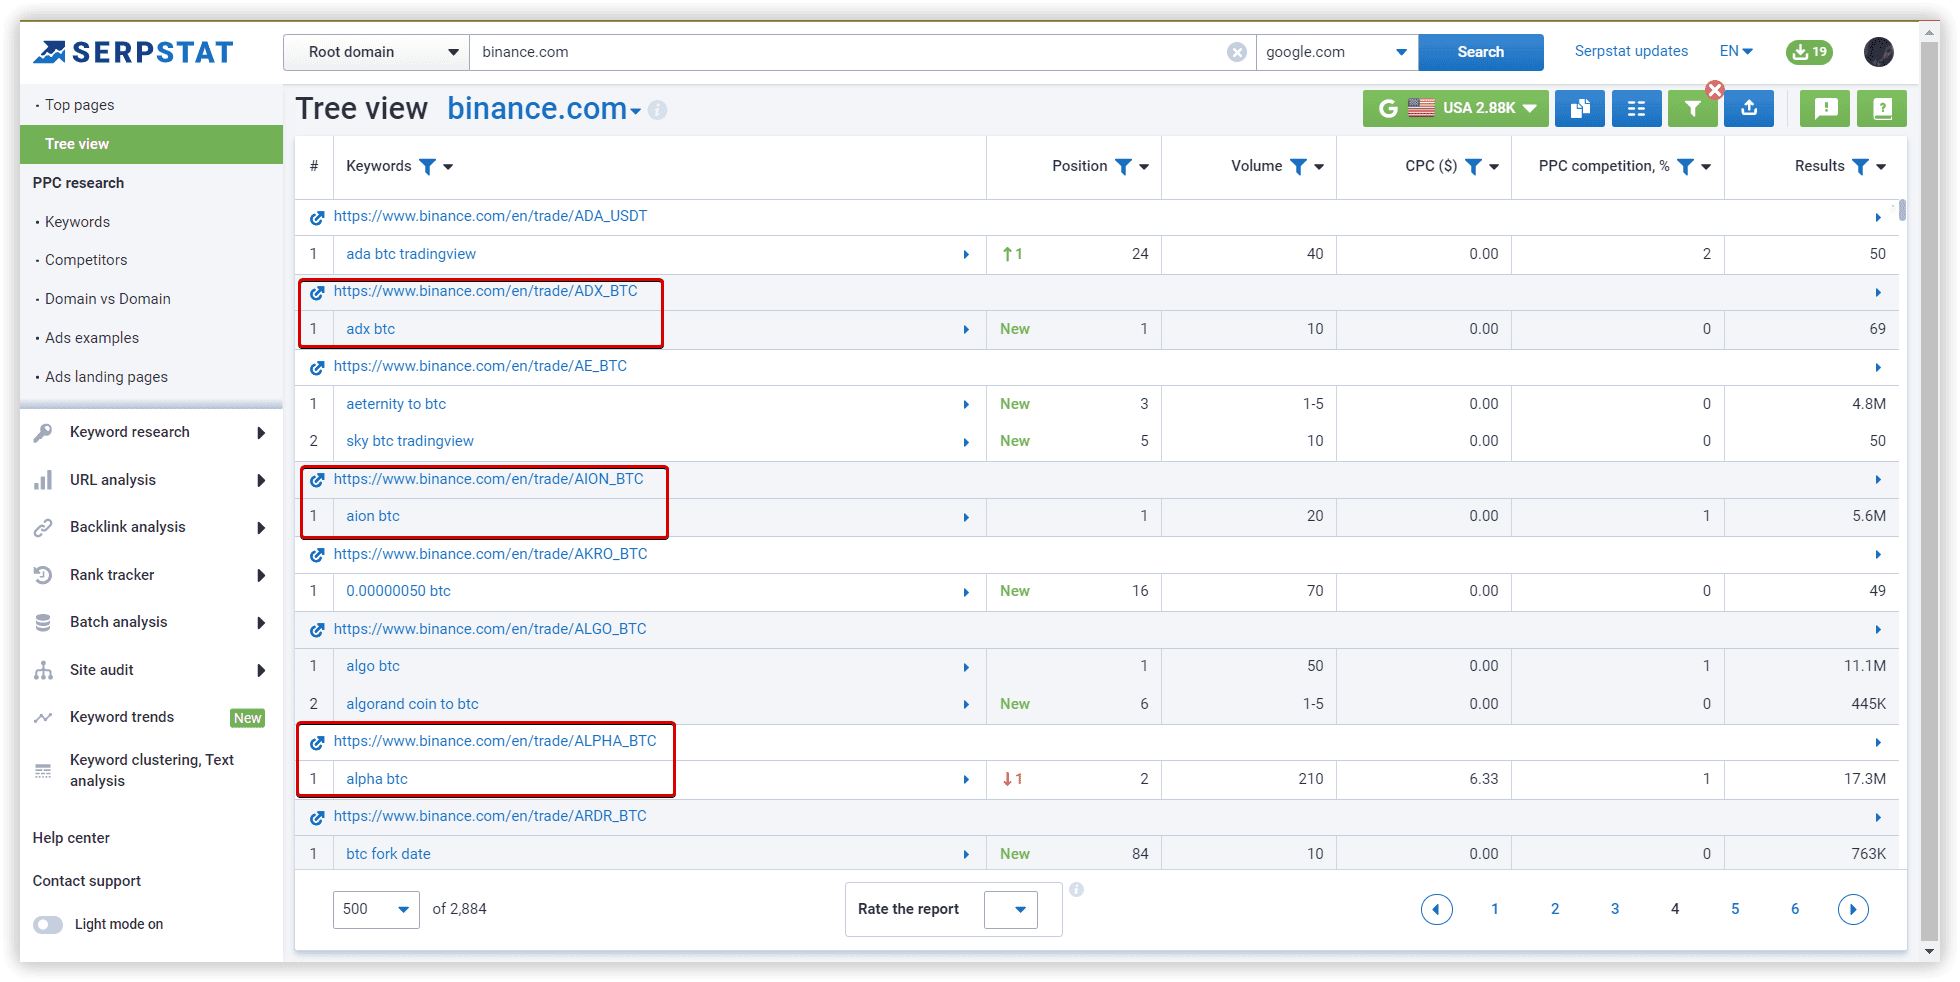Click the alpha btc keyword link
Viewport: 1960px width, 982px height.
(x=377, y=779)
